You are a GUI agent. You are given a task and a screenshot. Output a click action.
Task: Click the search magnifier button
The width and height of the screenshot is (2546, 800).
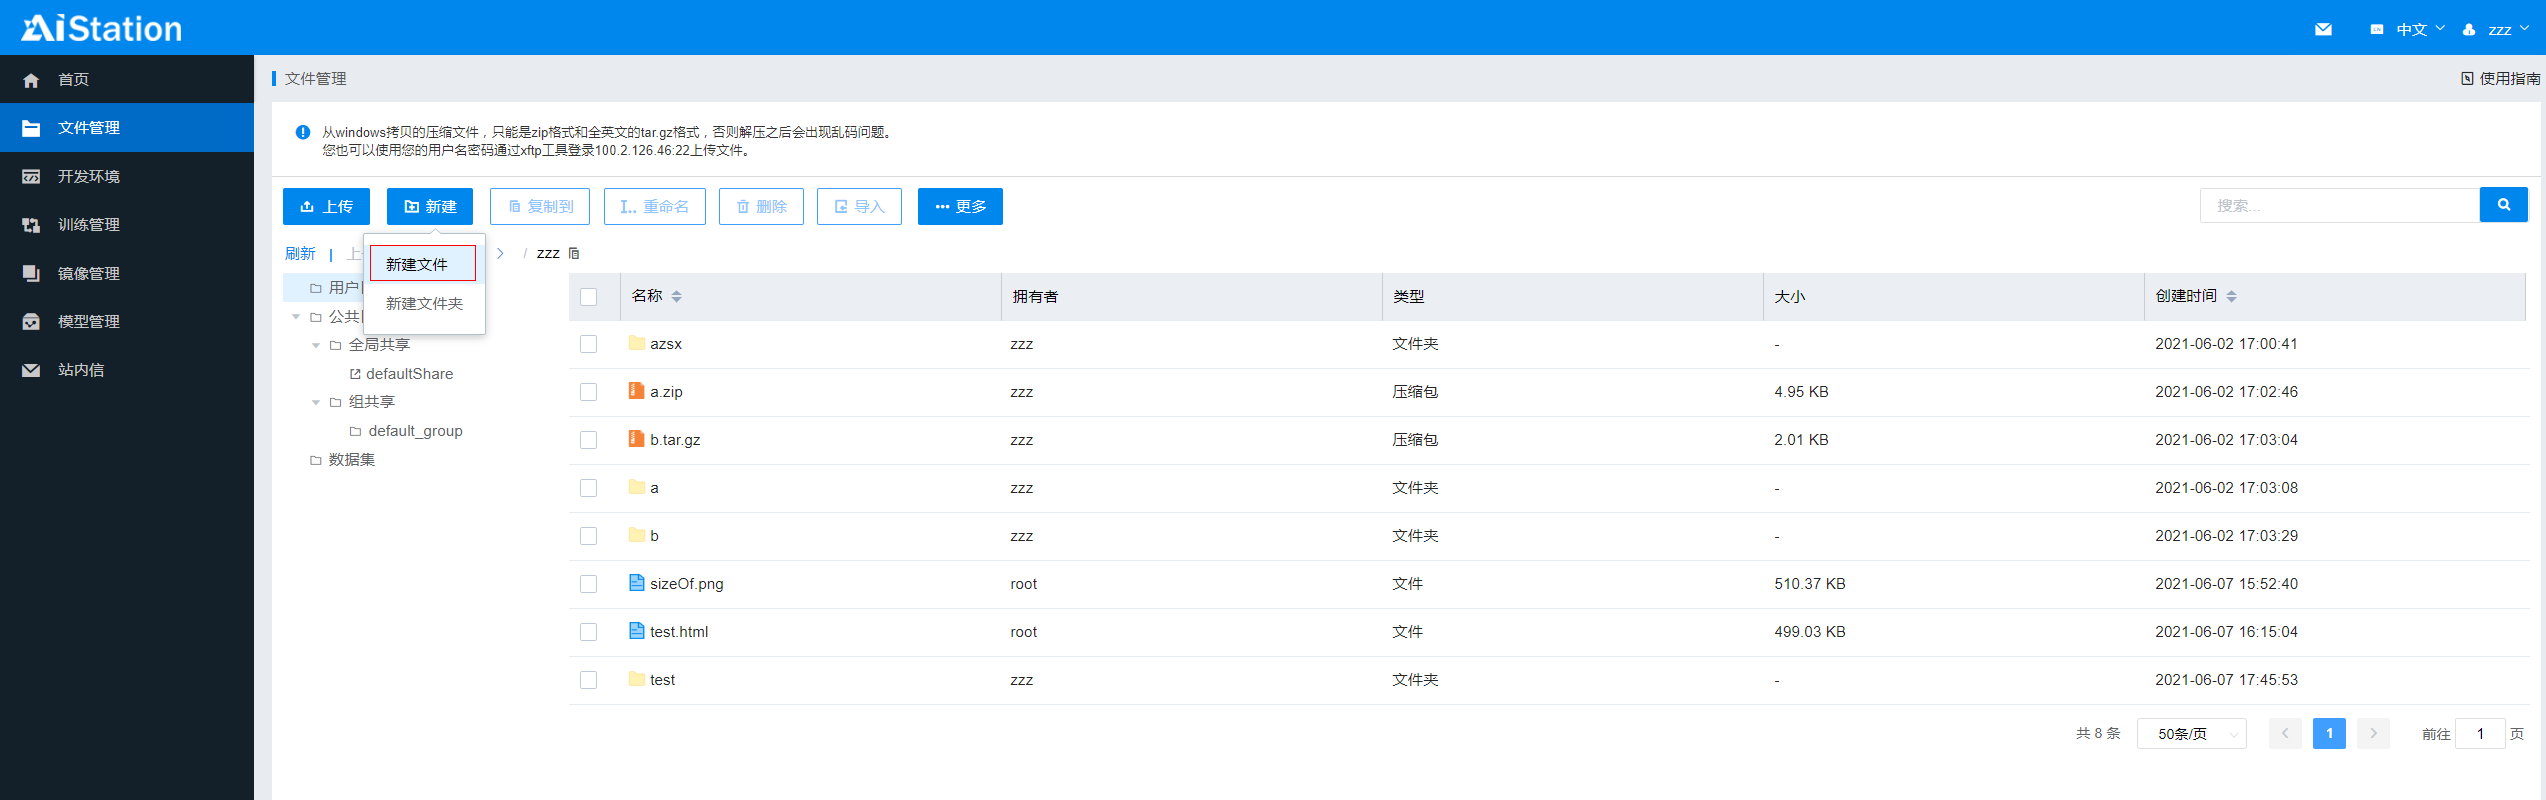click(x=2503, y=205)
